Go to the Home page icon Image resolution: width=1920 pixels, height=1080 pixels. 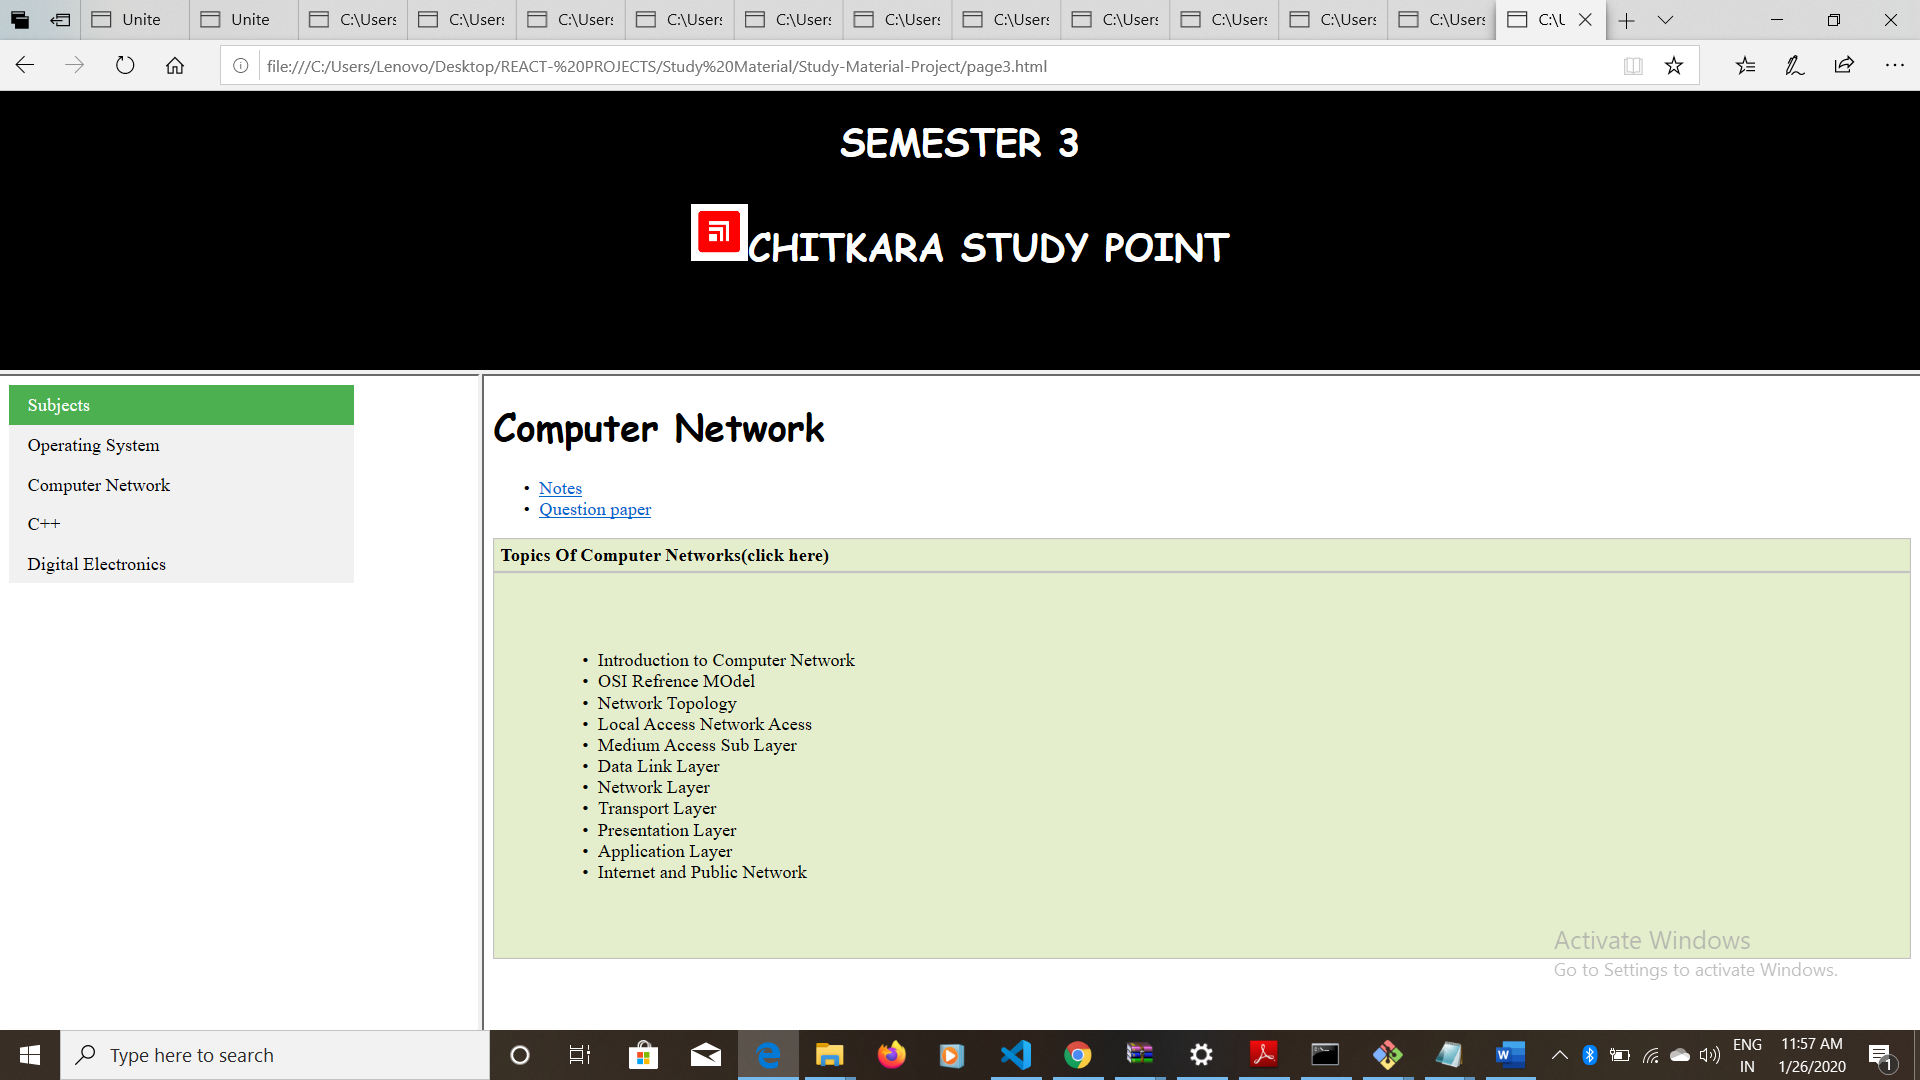175,66
